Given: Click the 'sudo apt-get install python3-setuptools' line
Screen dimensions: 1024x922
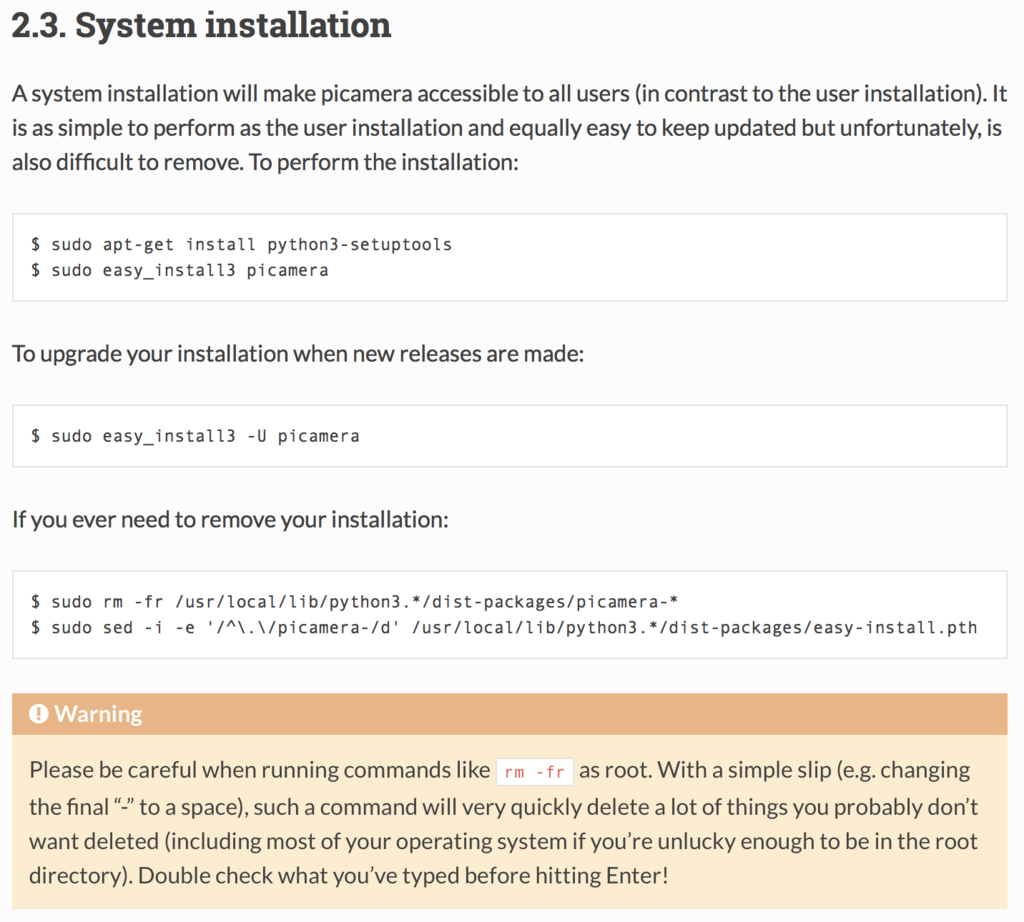Looking at the screenshot, I should pos(241,245).
